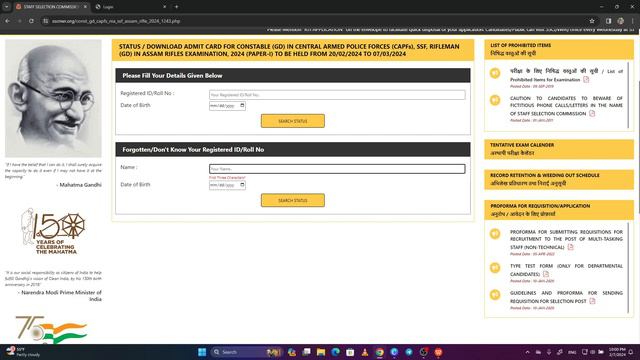The width and height of the screenshot is (640, 360).
Task: Open the tab search dropdown arrow
Action: pyautogui.click(x=7, y=7)
